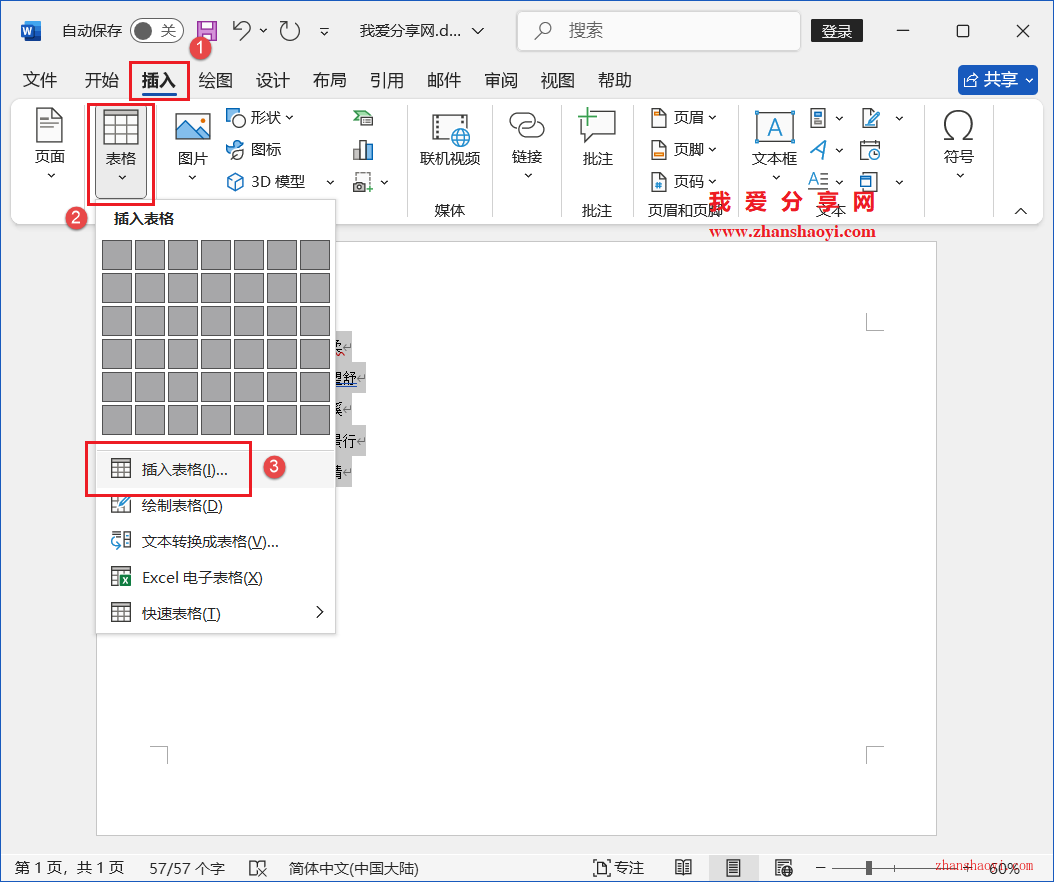Collapse the ribbon with the chevron
This screenshot has height=882, width=1054.
click(1020, 211)
